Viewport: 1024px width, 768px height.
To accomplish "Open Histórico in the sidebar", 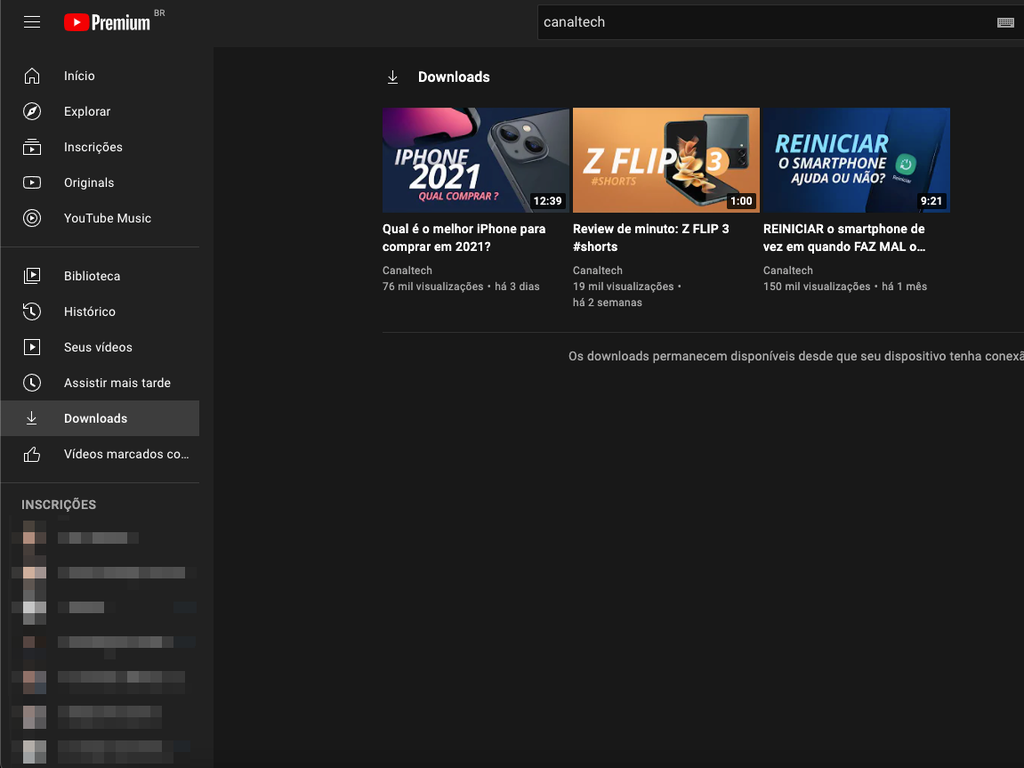I will click(x=100, y=312).
